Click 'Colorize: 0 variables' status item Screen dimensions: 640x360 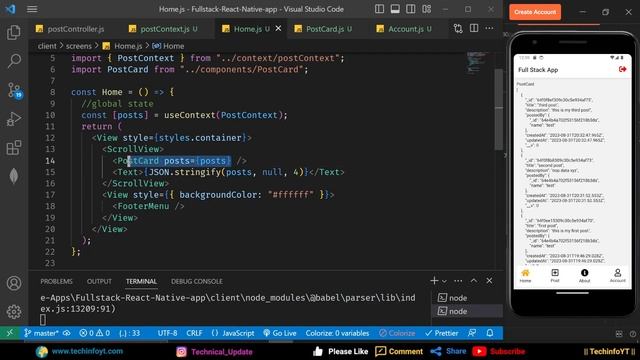[337, 333]
